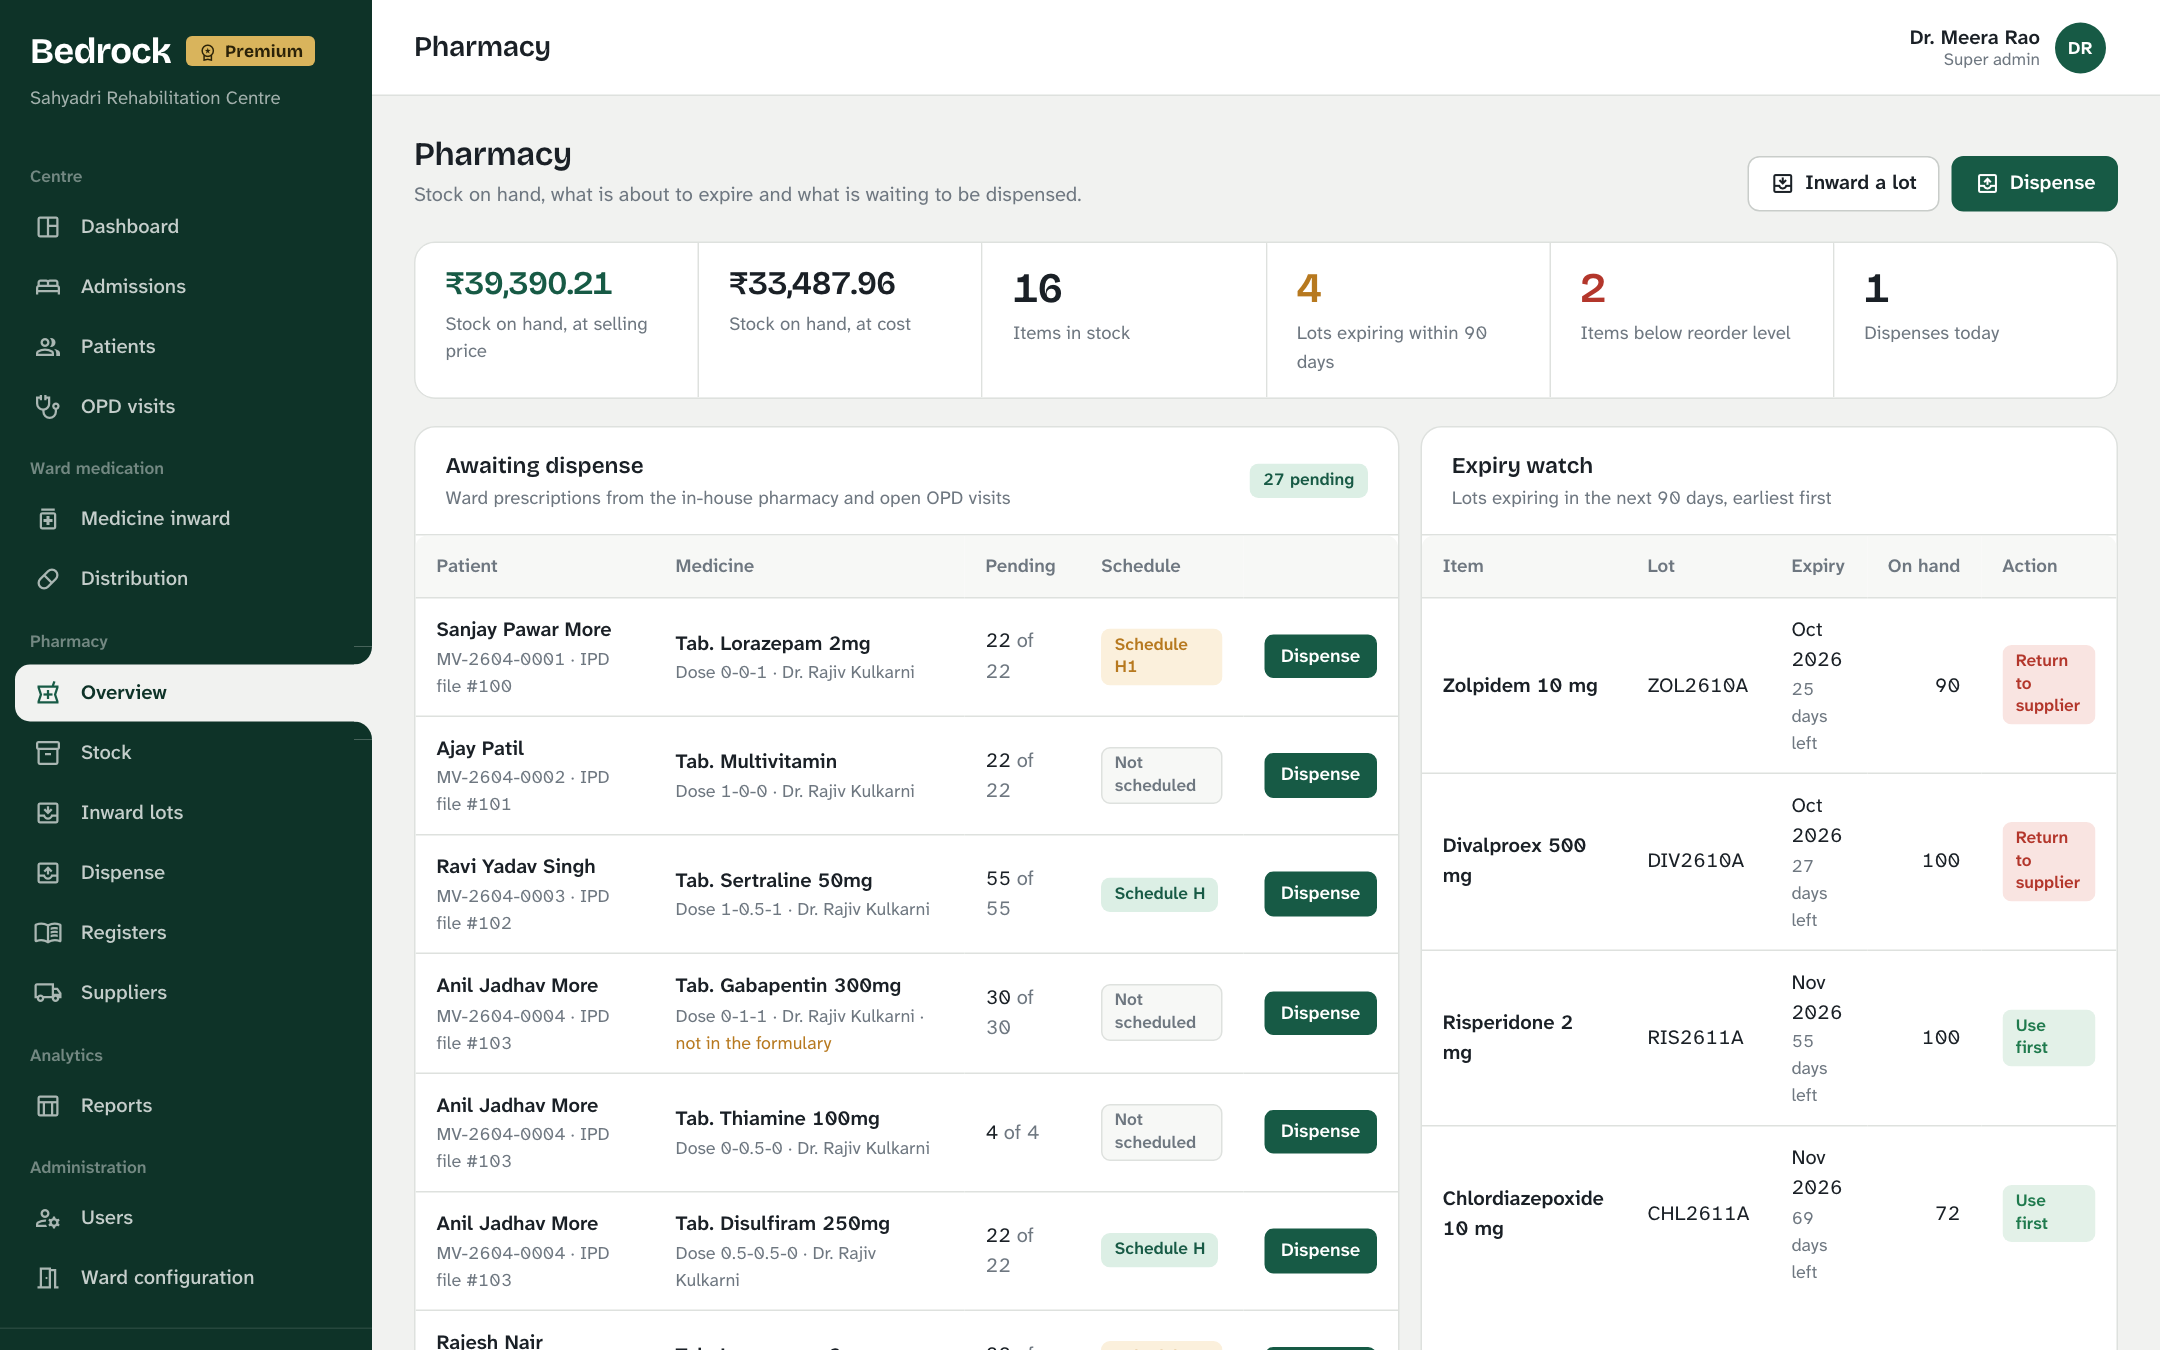Click the Overview sidebar icon
This screenshot has width=2160, height=1350.
point(48,693)
